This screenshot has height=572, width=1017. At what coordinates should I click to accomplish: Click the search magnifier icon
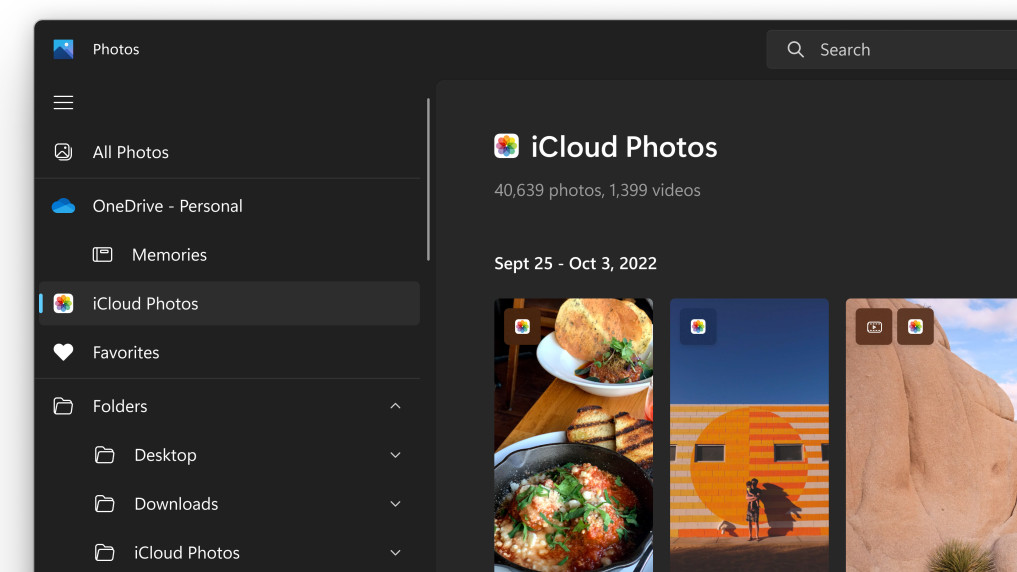click(795, 49)
